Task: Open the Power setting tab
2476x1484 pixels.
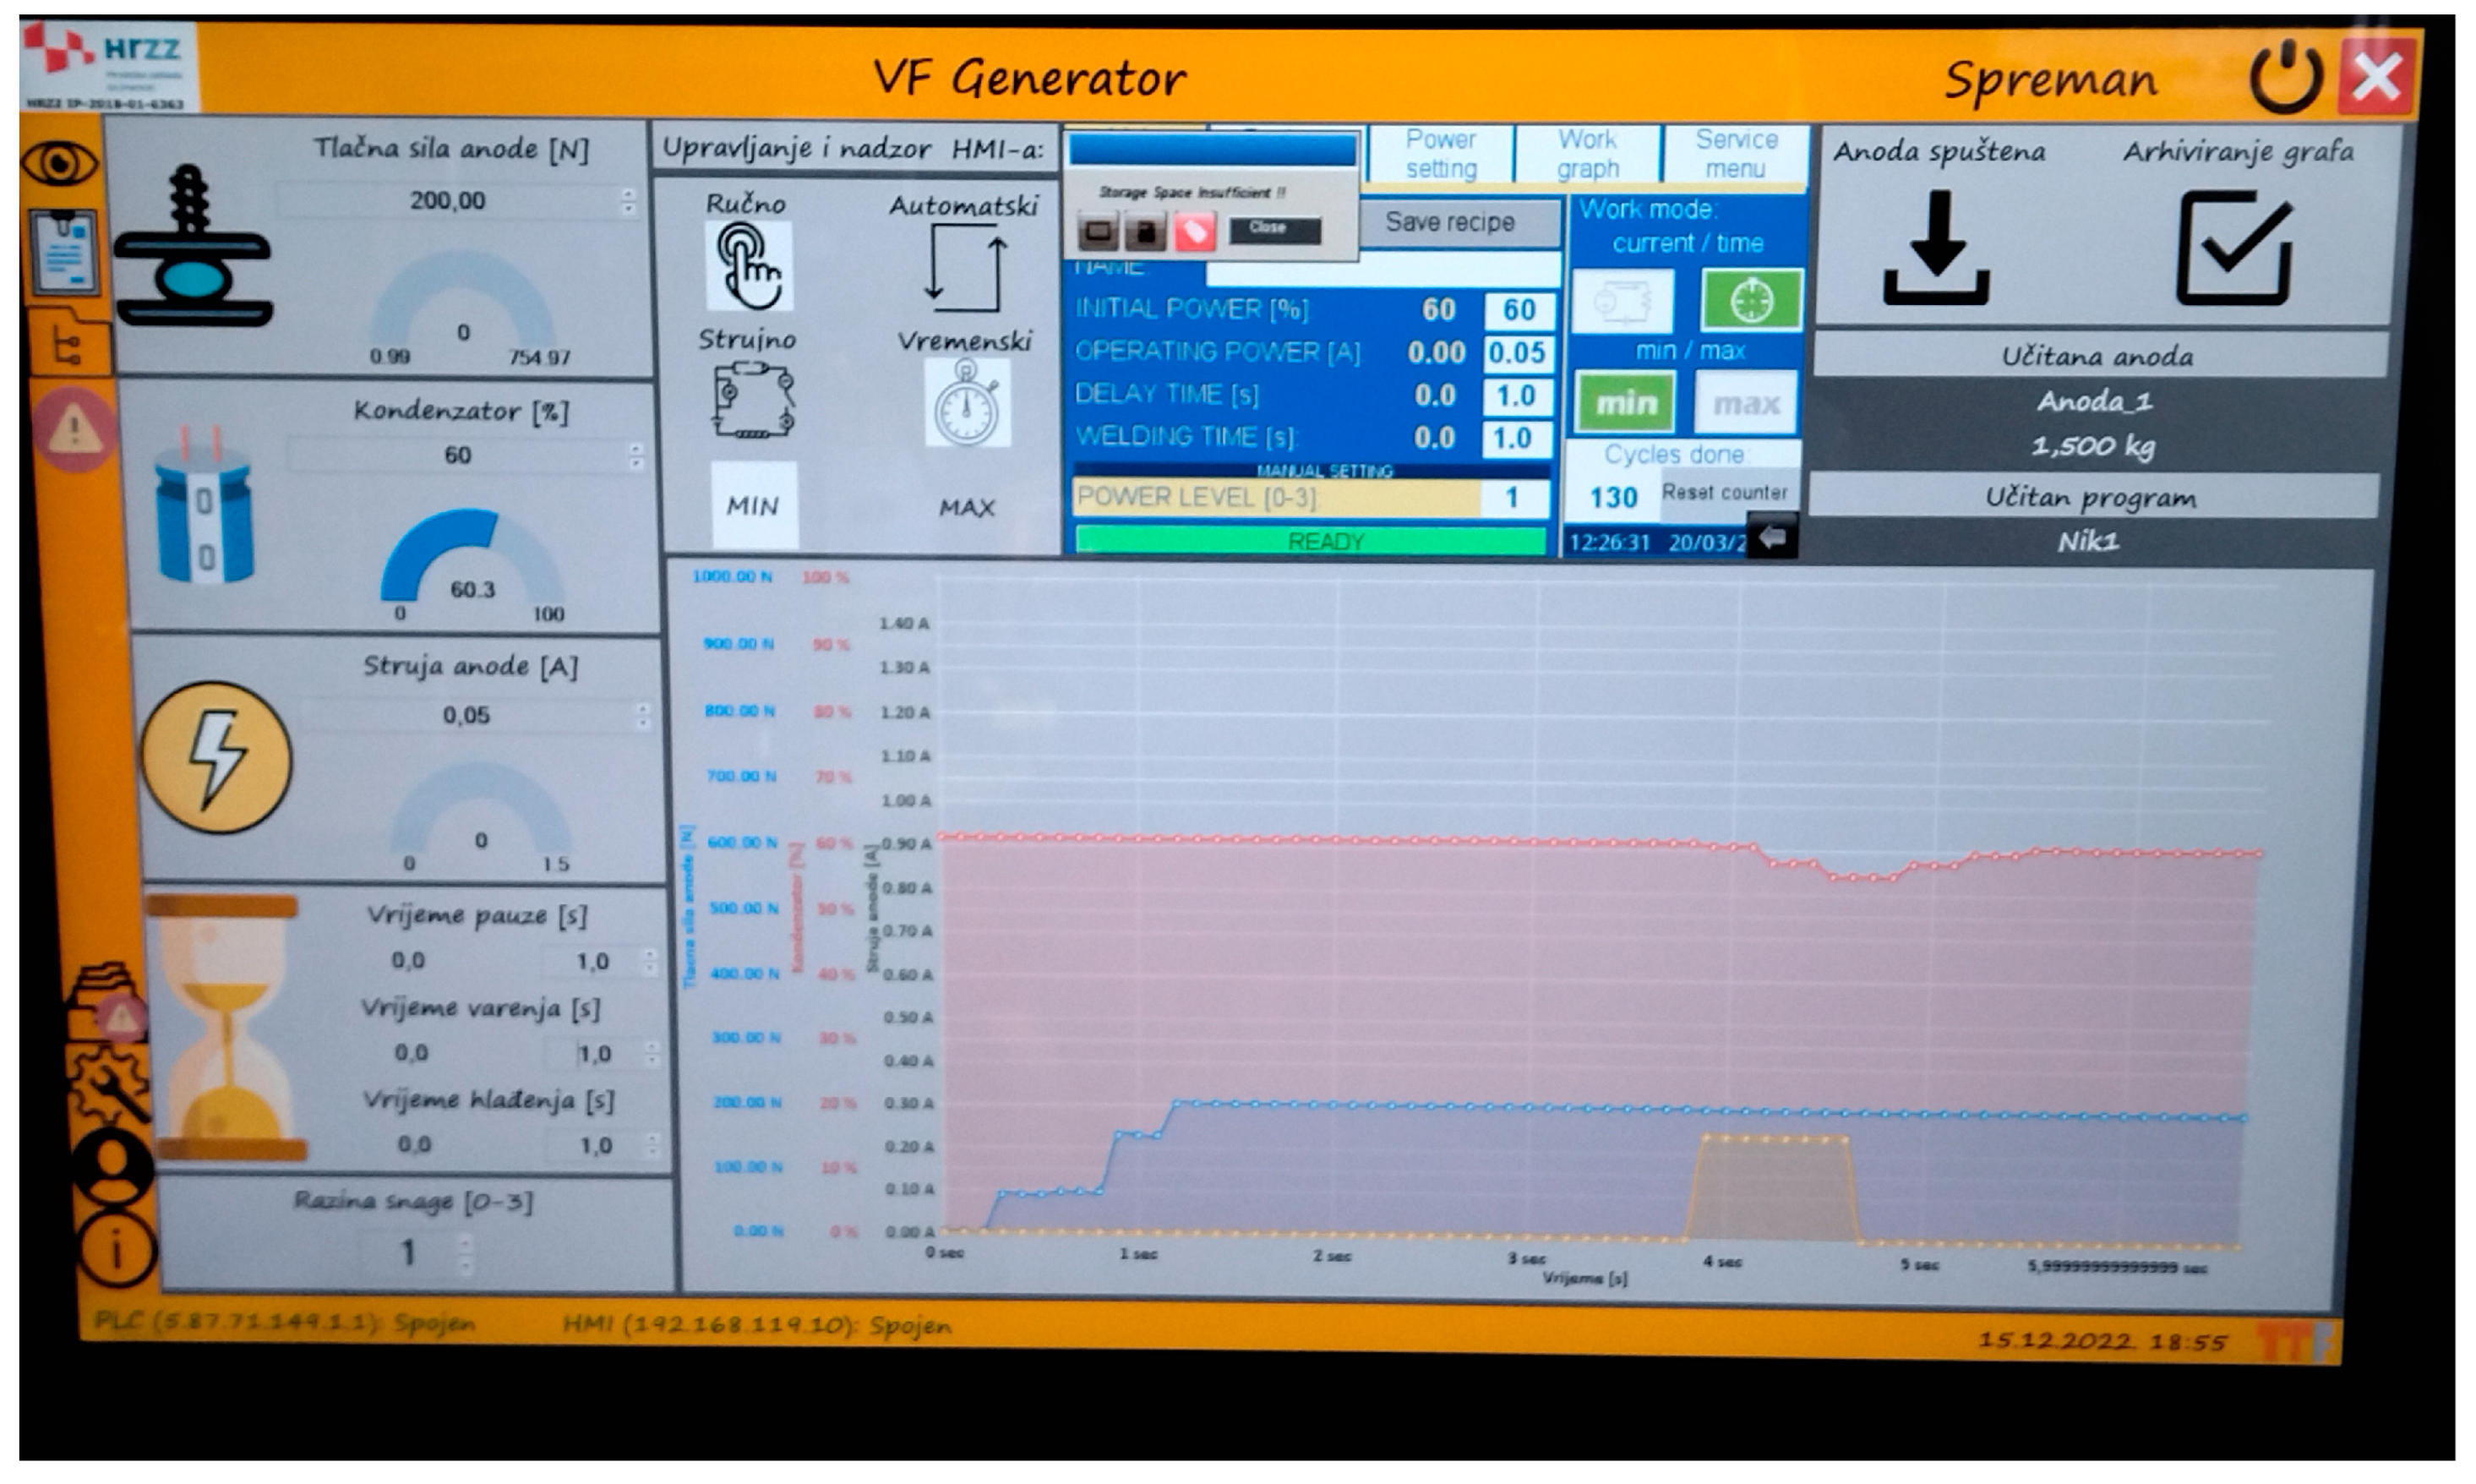Action: pos(1441,155)
